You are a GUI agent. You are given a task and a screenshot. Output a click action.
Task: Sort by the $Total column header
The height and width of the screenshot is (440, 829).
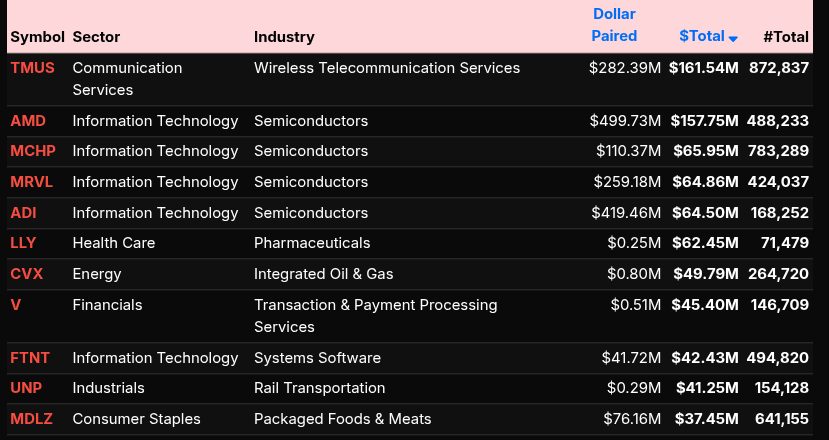[701, 36]
